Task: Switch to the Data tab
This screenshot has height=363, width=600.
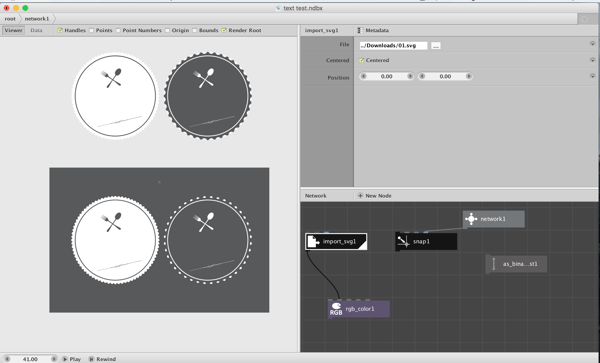Action: tap(36, 30)
